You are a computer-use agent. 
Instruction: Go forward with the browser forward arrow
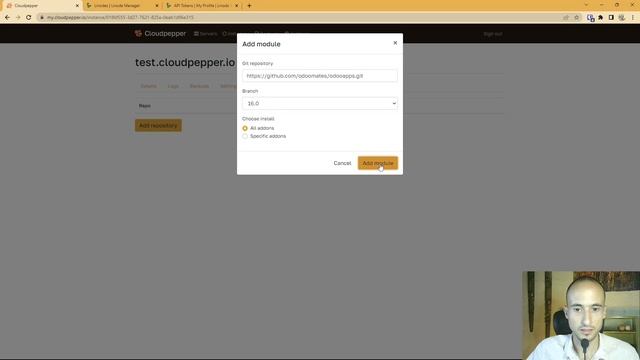click(18, 18)
